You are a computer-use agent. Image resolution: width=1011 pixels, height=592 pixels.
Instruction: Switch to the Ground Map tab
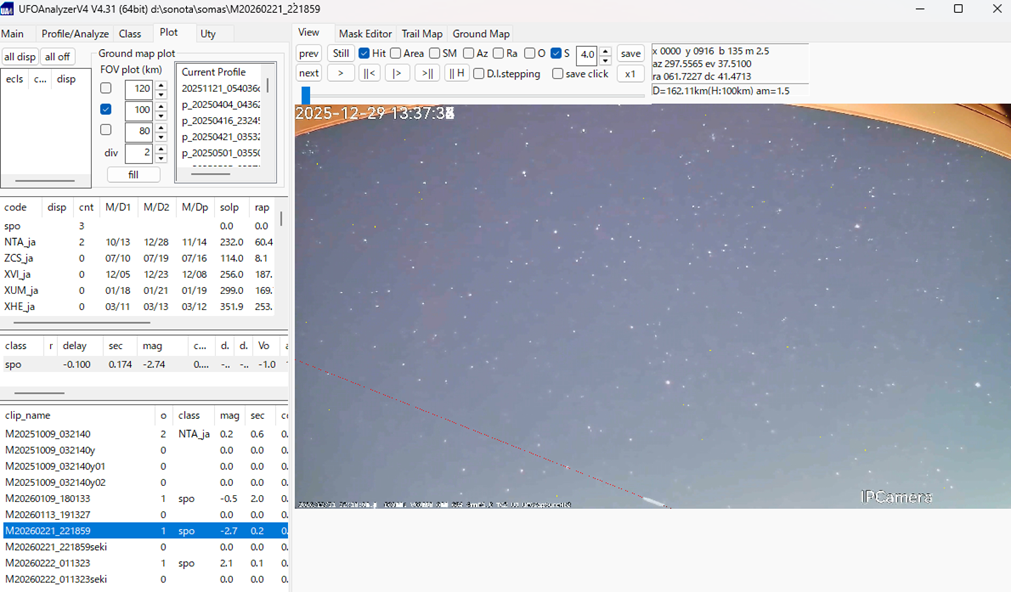click(481, 34)
